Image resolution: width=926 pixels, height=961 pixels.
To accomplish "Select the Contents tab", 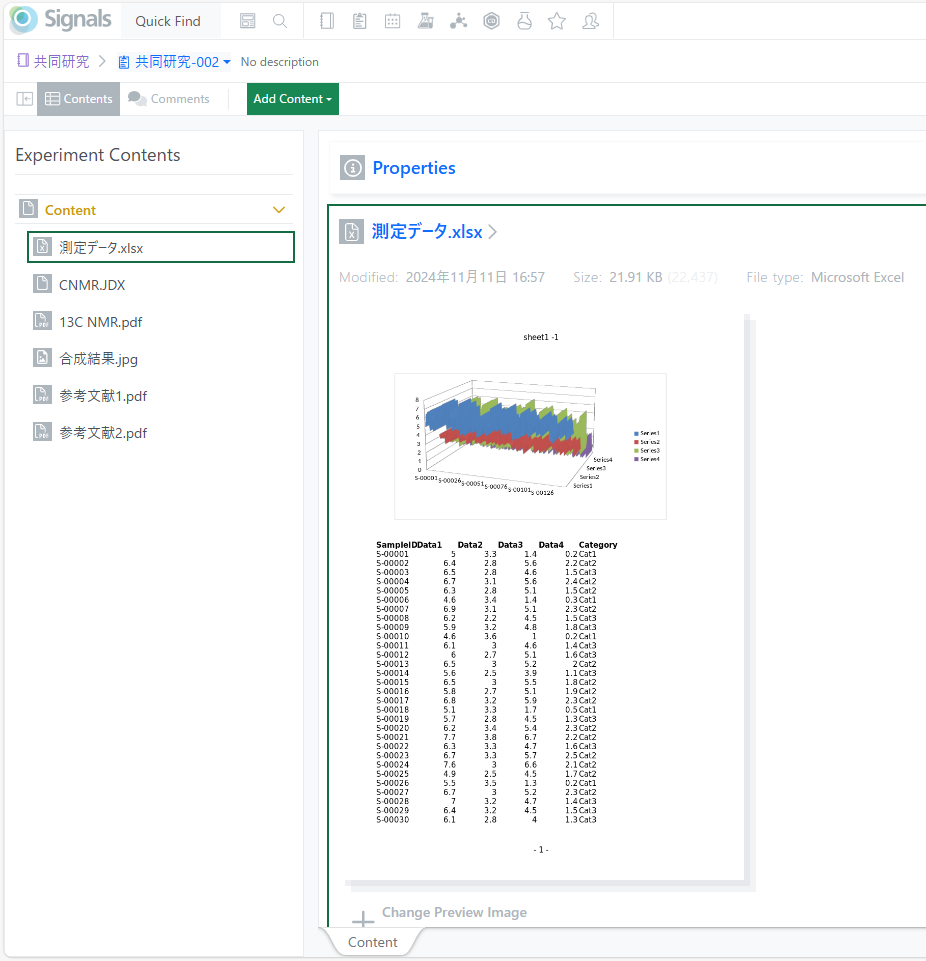I will click(78, 99).
